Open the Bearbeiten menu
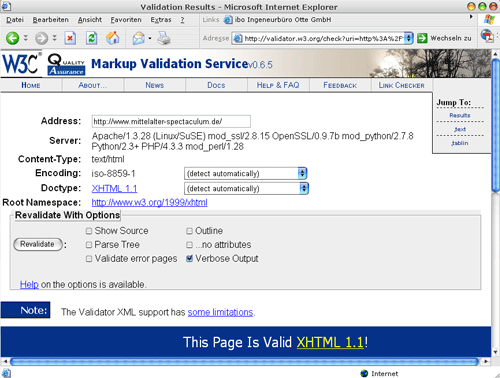500x378 pixels. pos(51,20)
